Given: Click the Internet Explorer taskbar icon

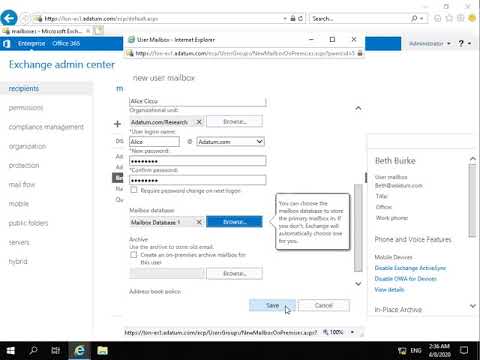Looking at the screenshot, I should [79, 351].
